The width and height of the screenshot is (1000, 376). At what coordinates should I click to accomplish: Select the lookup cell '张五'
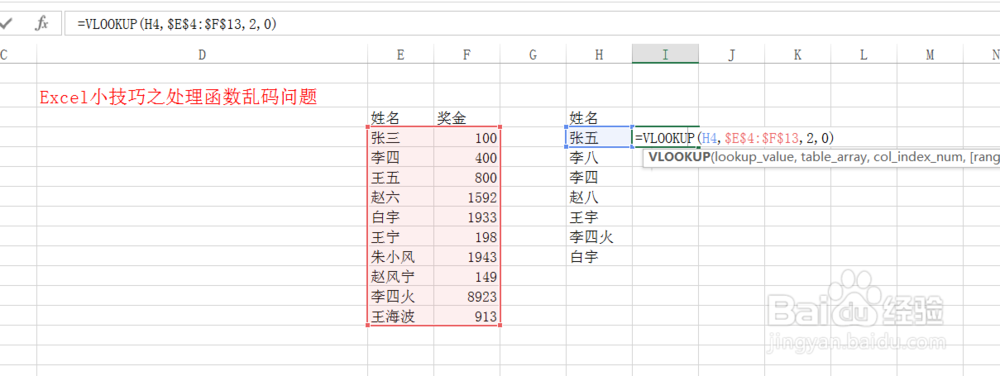(599, 137)
